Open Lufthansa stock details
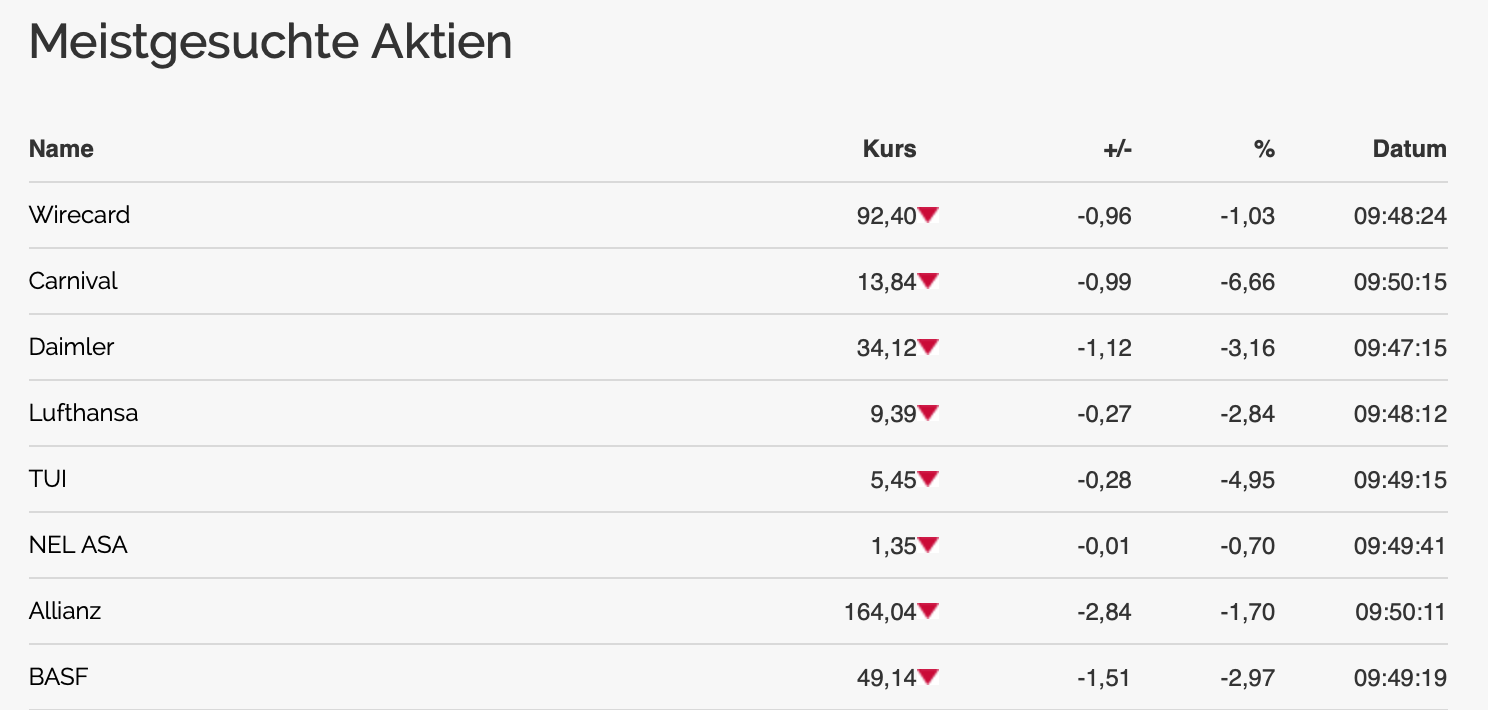 83,413
